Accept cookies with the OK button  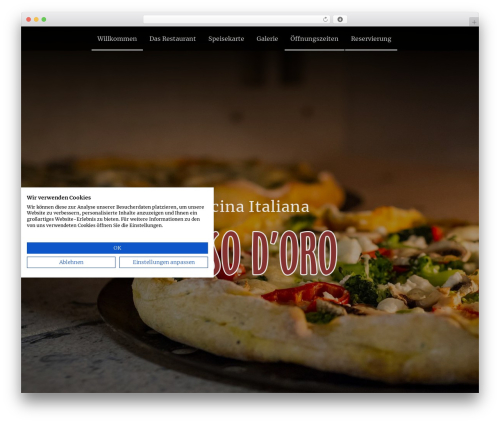coord(117,248)
